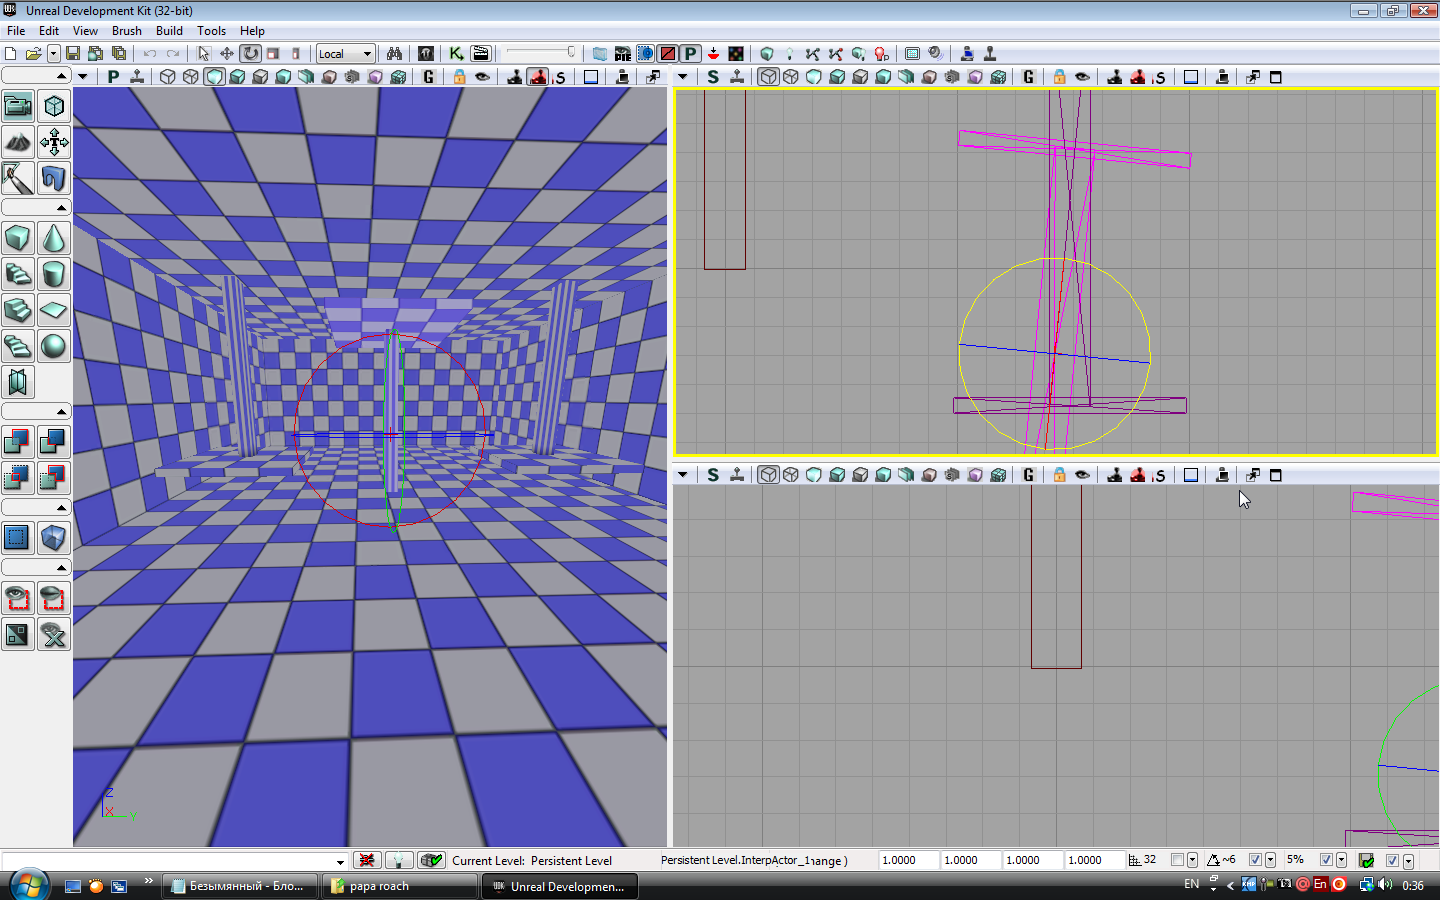
Task: Open the Build menu
Action: pyautogui.click(x=169, y=31)
